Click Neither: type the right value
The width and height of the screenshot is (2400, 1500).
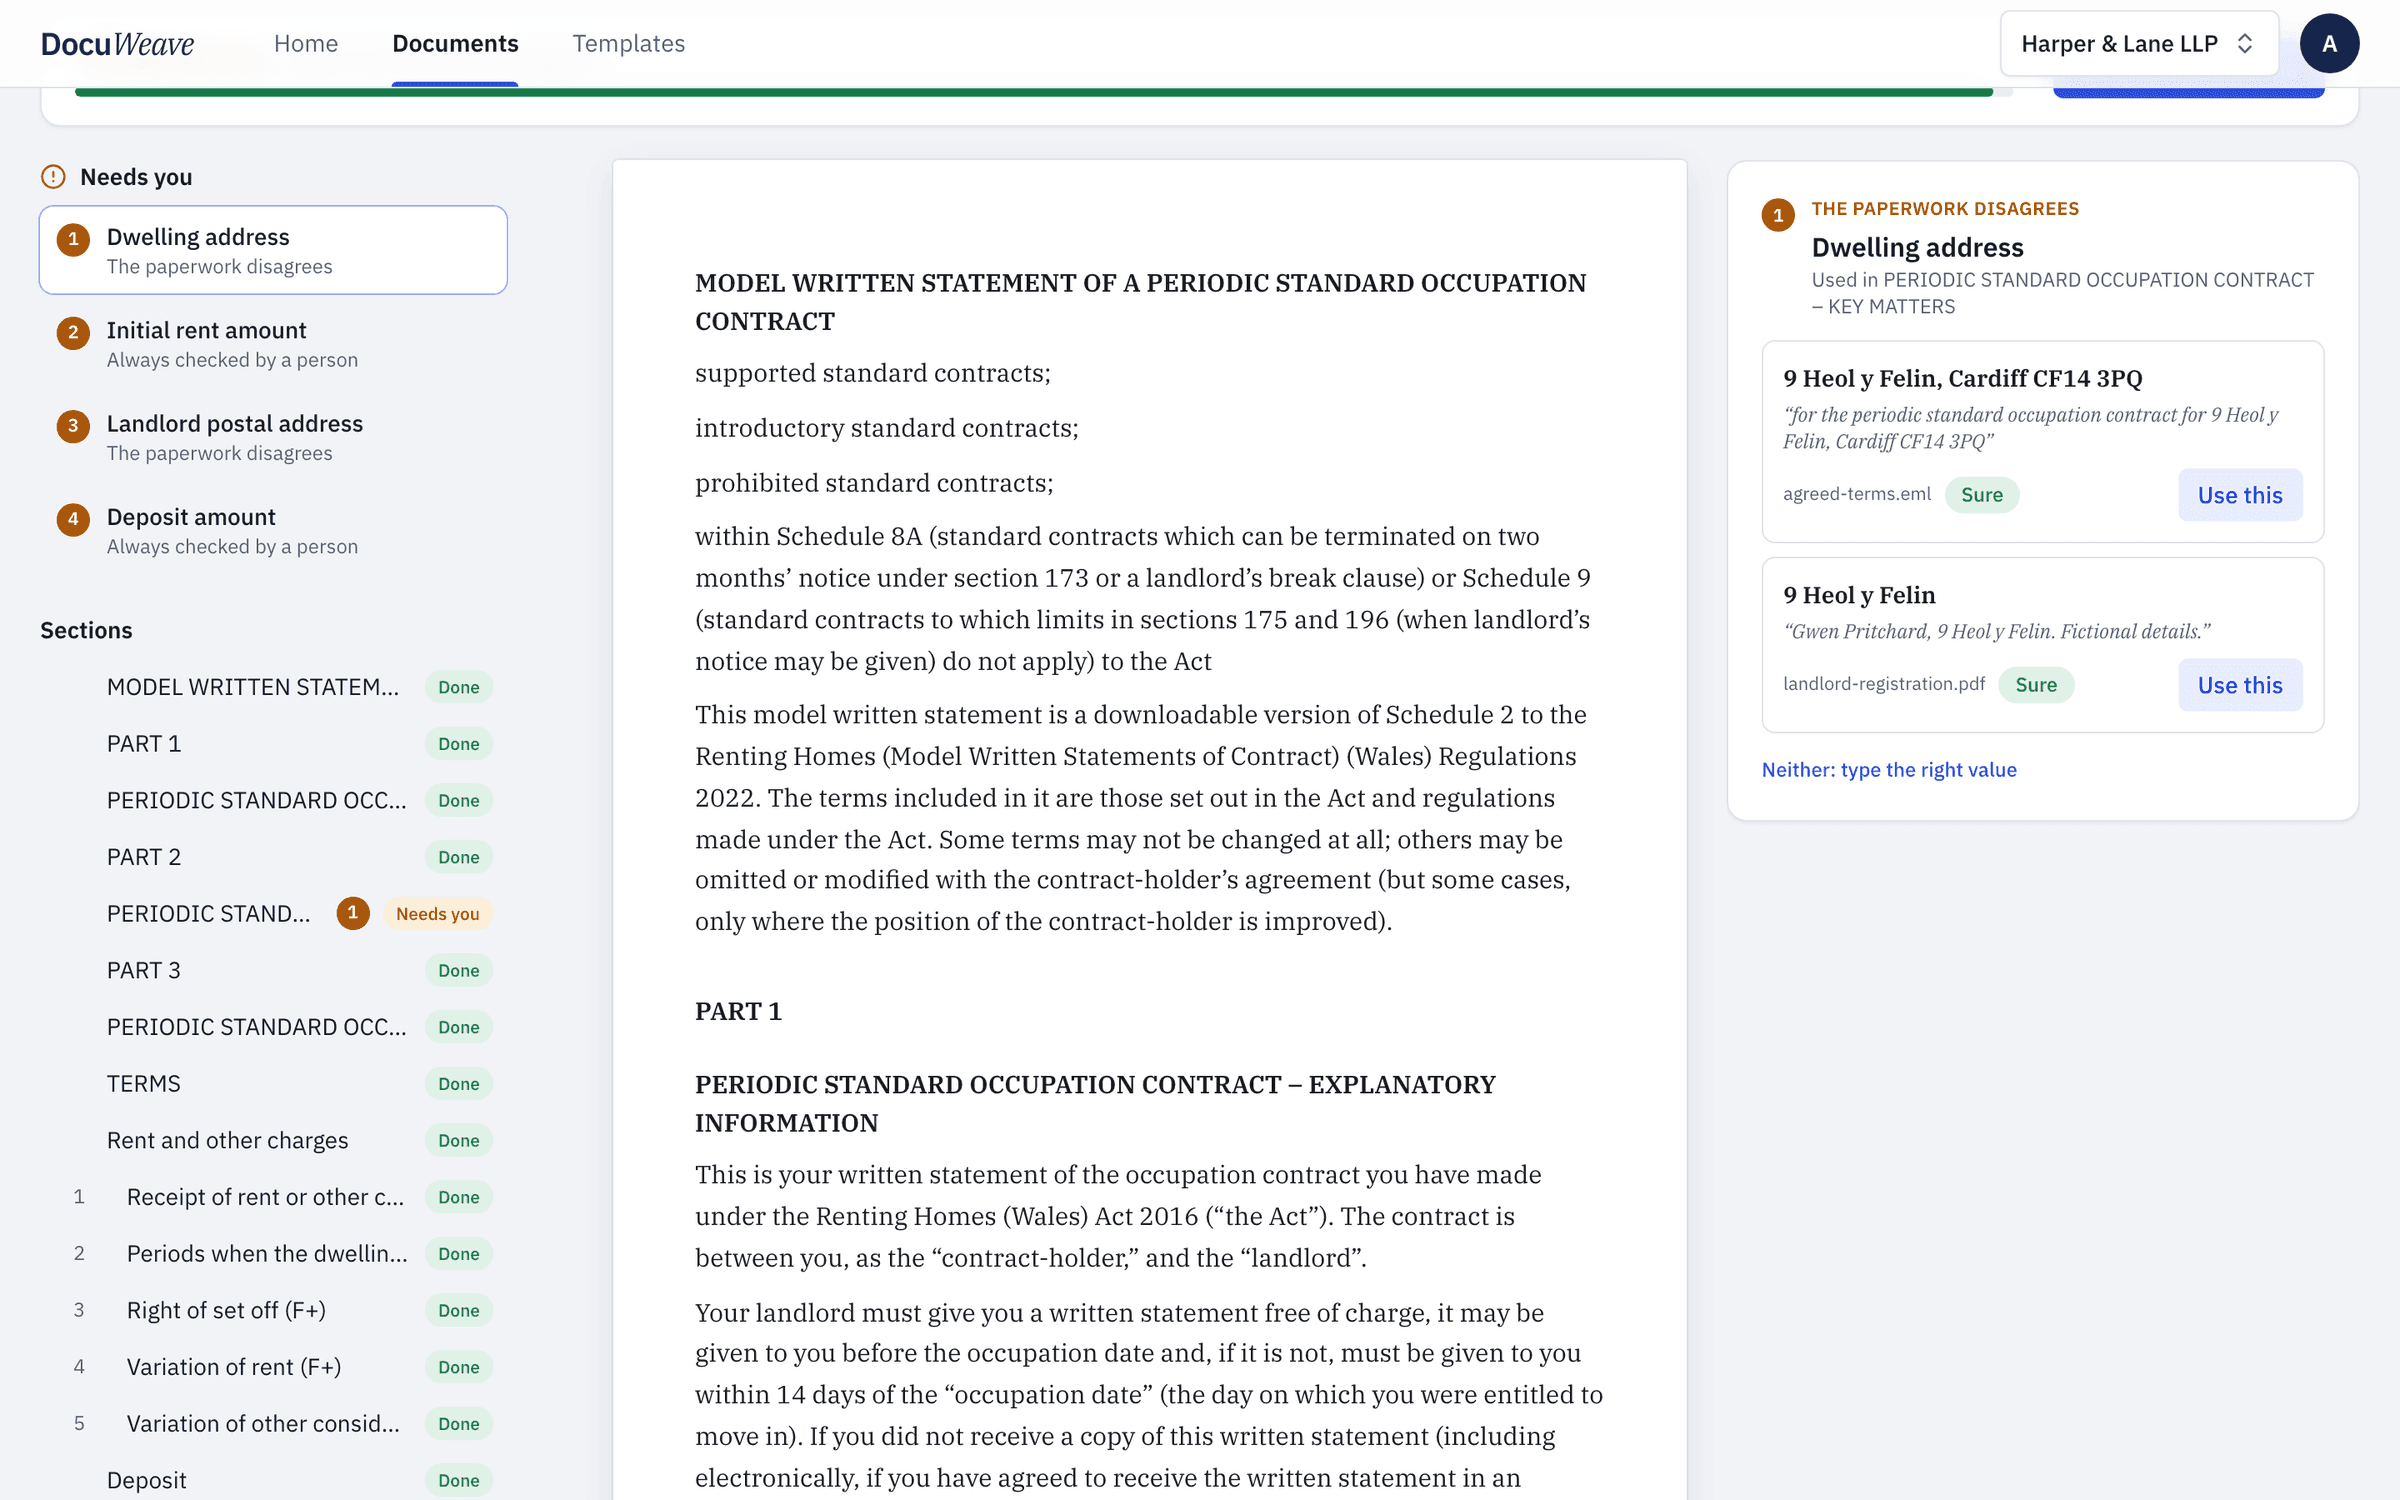click(x=1889, y=769)
